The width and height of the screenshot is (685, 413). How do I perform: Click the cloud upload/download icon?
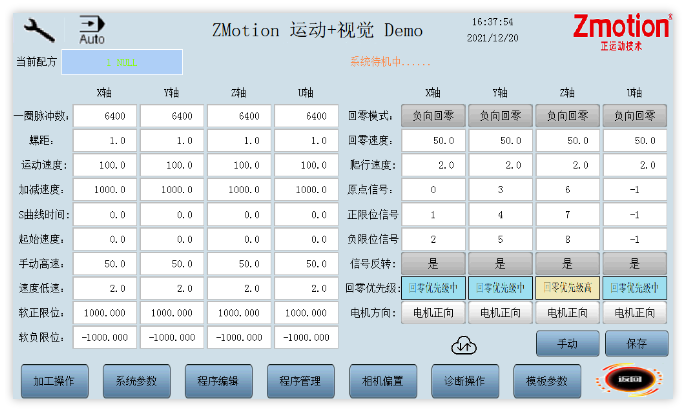[464, 345]
